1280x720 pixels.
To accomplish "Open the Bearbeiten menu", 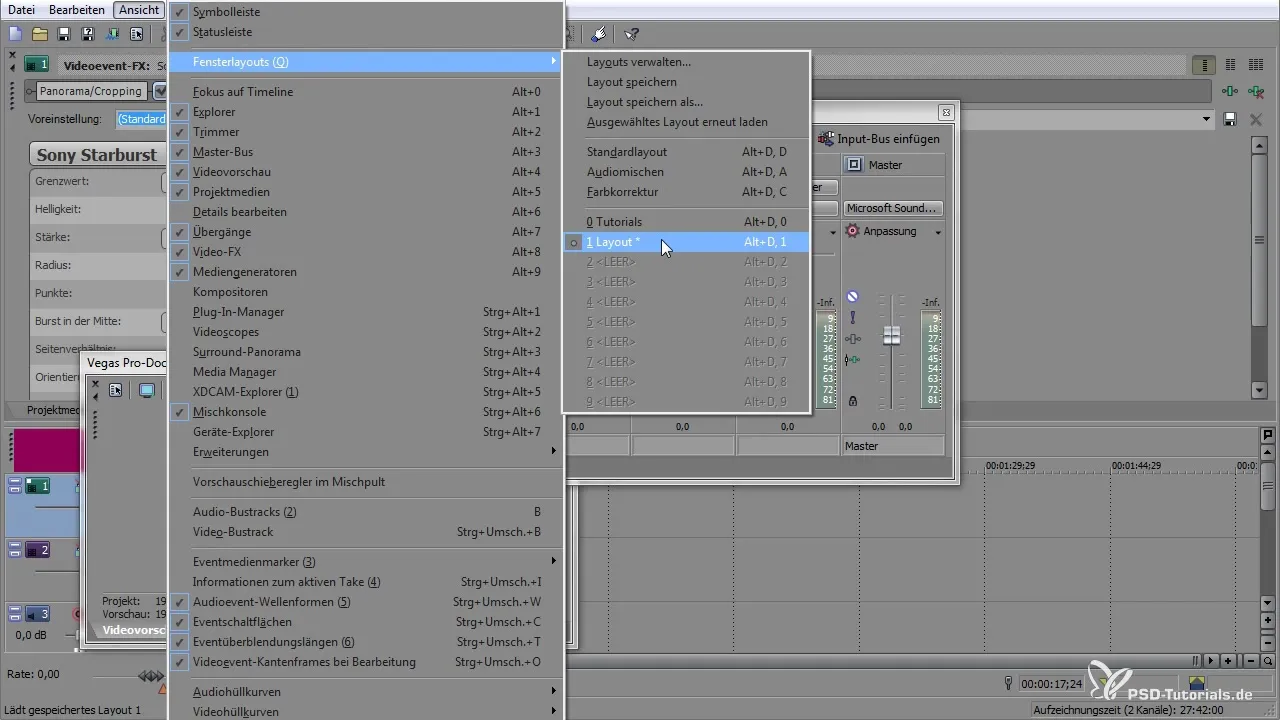I will (x=77, y=9).
